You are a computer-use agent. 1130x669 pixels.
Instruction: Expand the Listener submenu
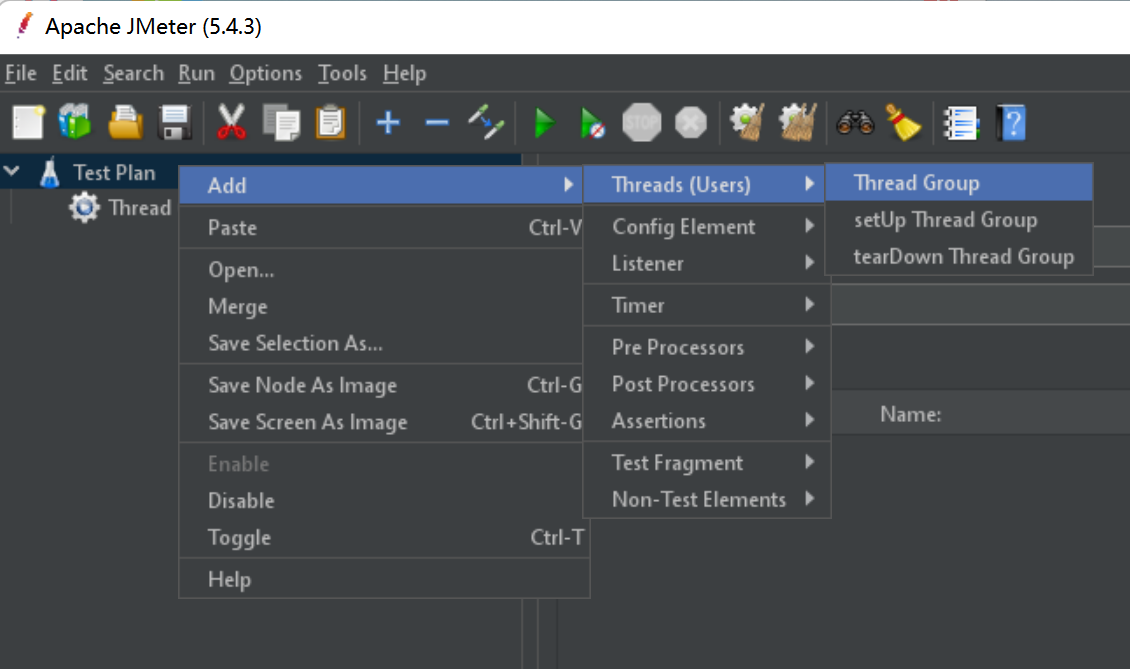click(x=706, y=263)
